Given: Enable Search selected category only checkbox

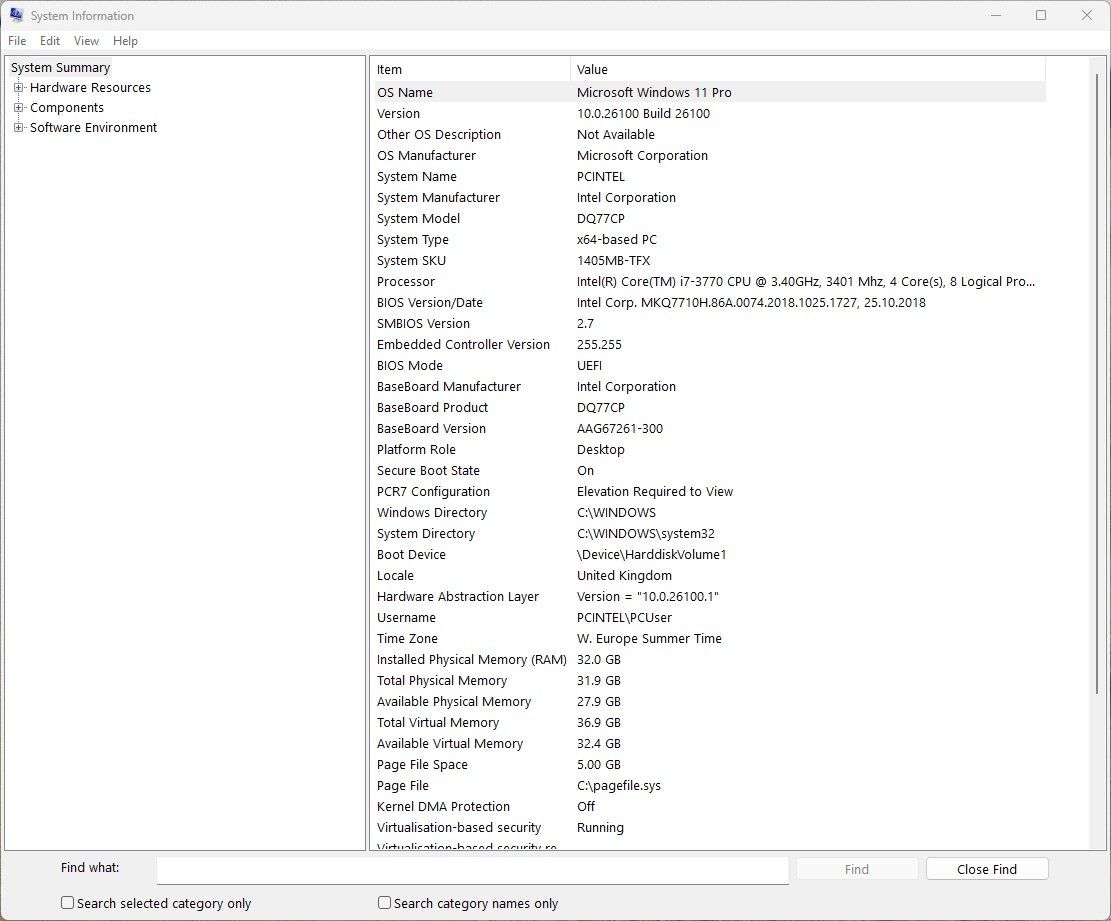Looking at the screenshot, I should (x=67, y=903).
